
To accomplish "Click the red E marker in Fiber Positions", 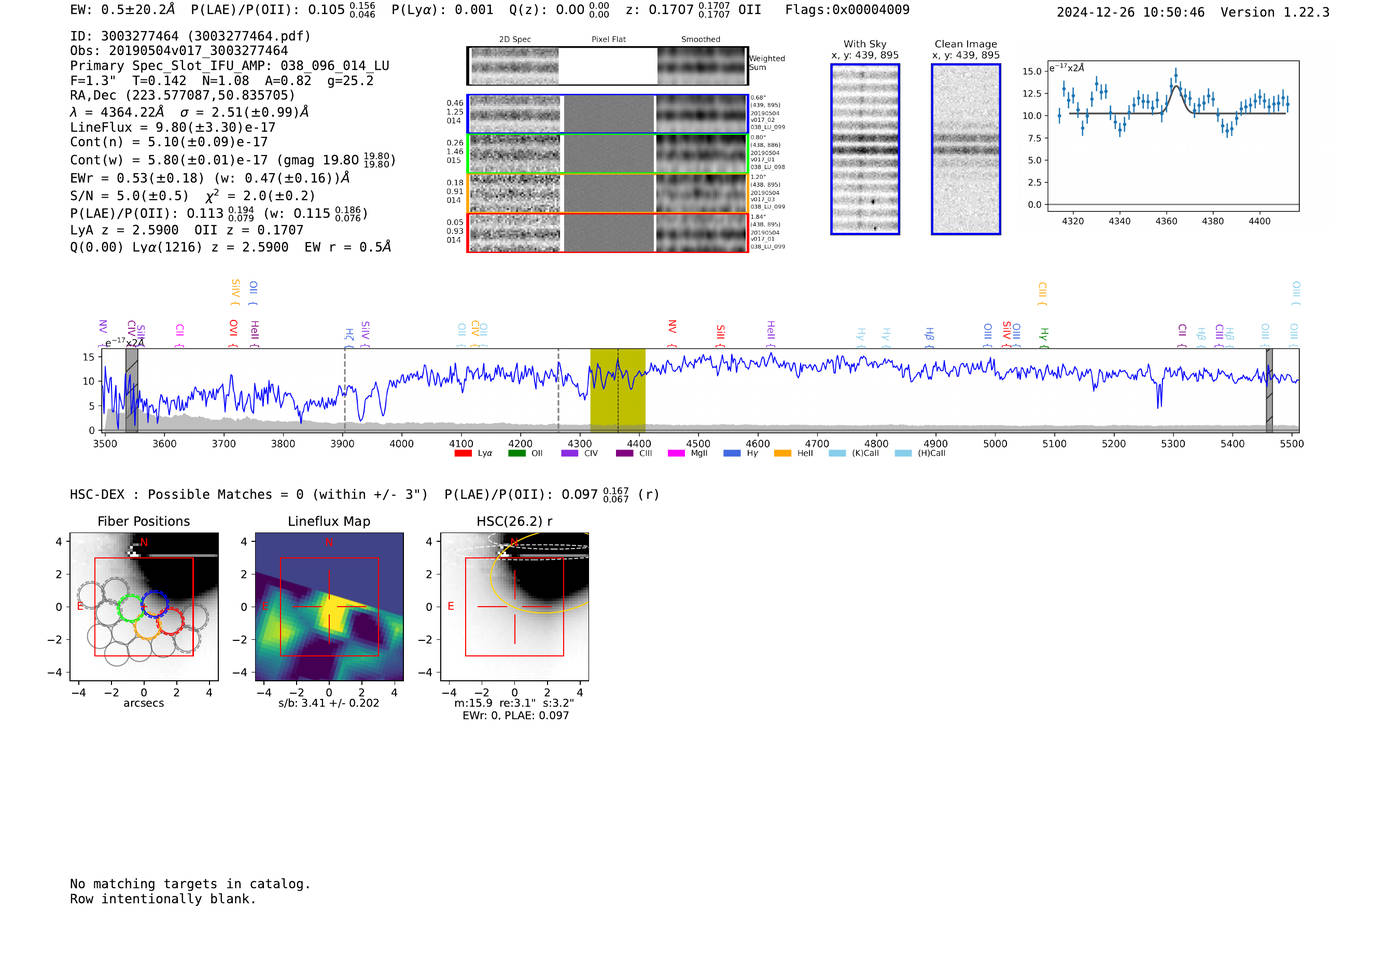I will pyautogui.click(x=81, y=606).
